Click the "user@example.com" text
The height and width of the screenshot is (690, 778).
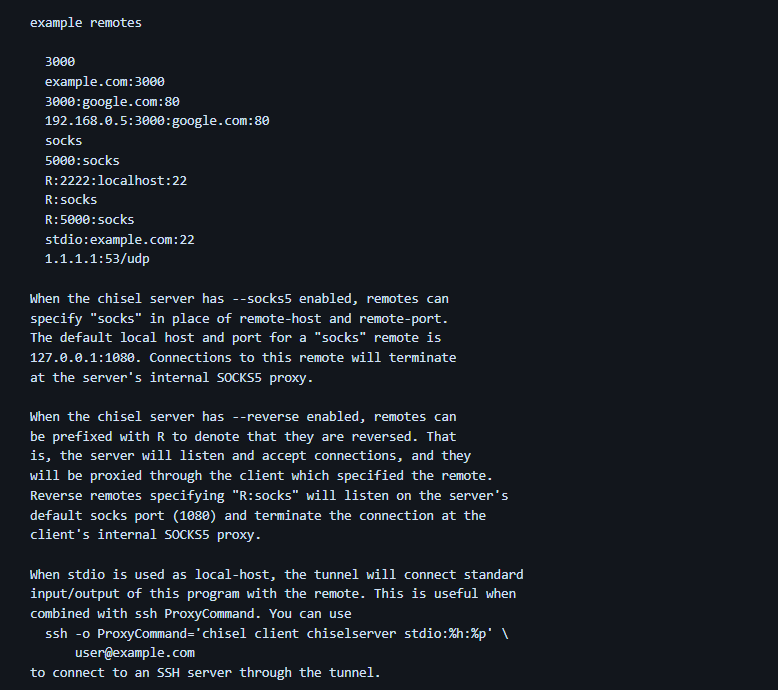(135, 653)
